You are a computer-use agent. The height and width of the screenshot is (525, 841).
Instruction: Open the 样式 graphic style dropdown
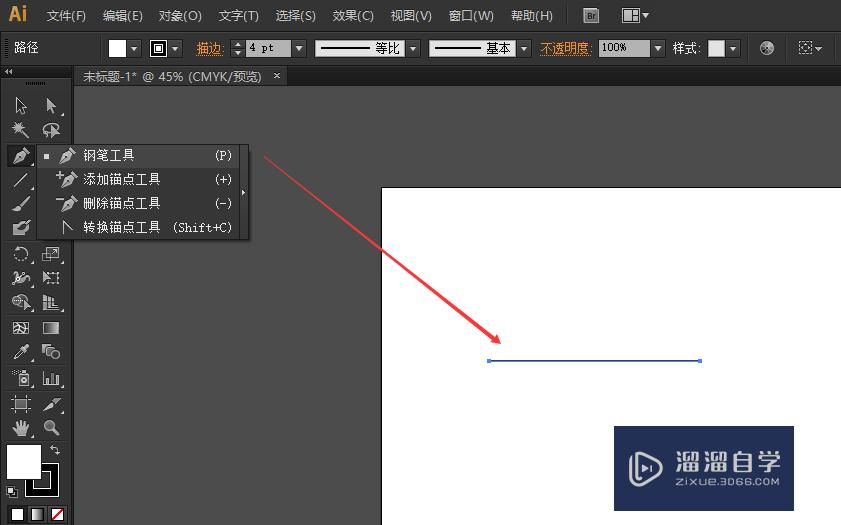tap(733, 49)
